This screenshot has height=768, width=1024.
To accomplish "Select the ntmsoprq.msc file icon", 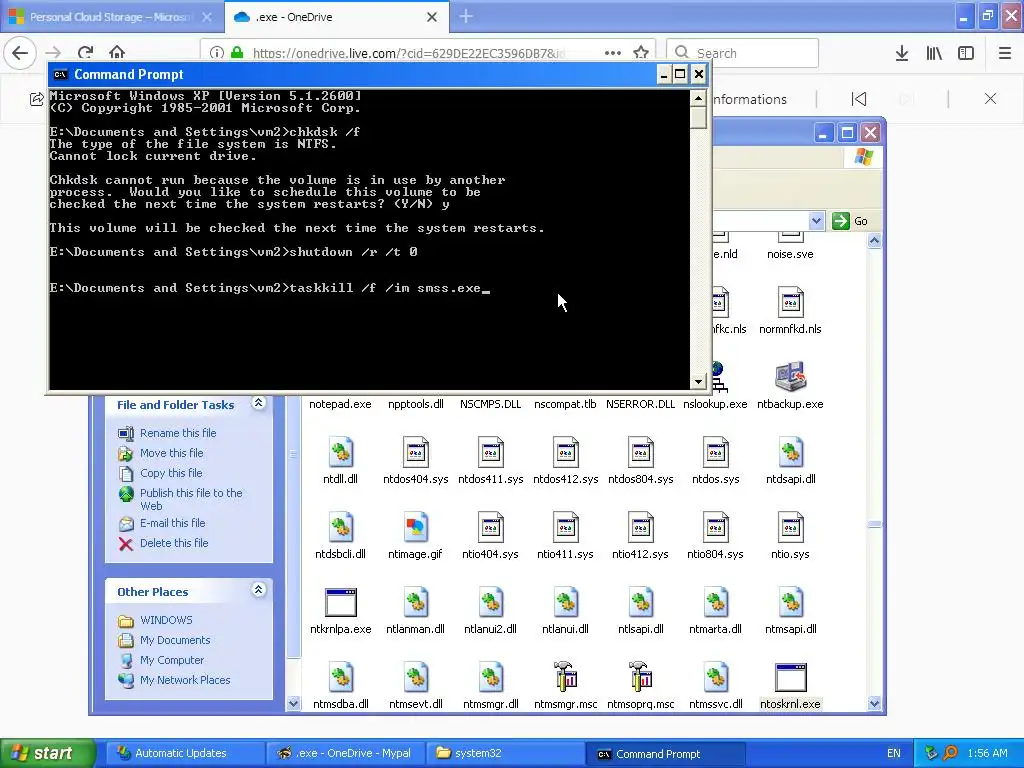I will [x=641, y=677].
